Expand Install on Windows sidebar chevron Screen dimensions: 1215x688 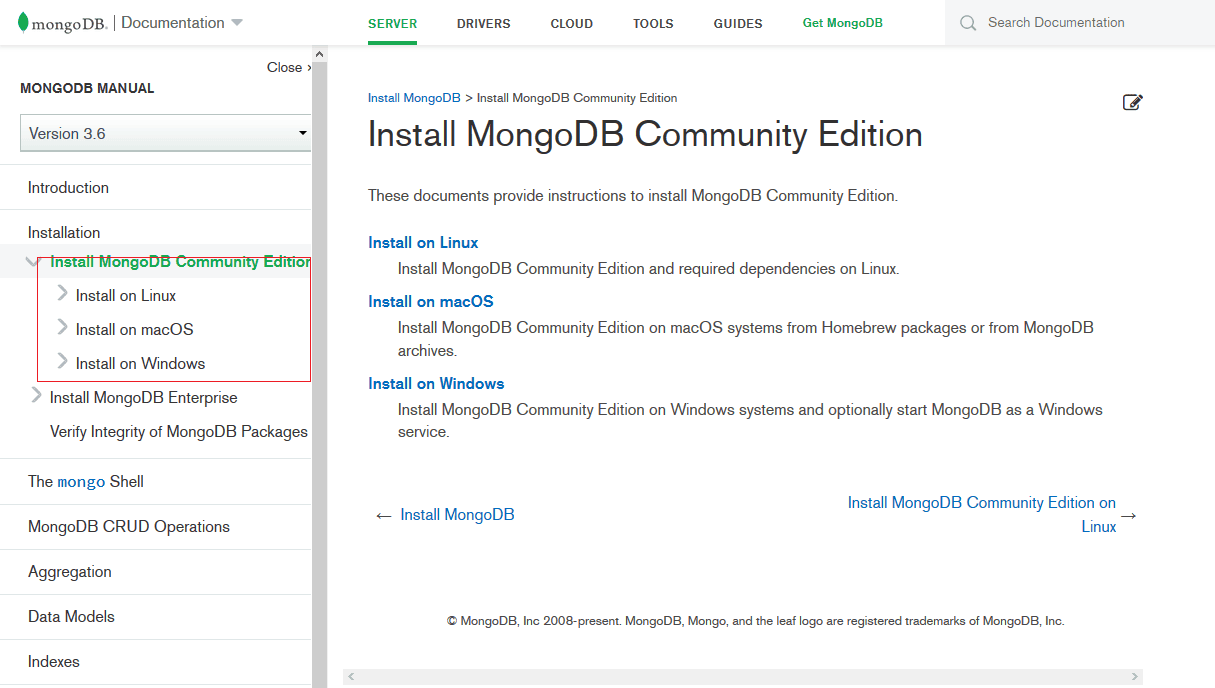tap(62, 362)
